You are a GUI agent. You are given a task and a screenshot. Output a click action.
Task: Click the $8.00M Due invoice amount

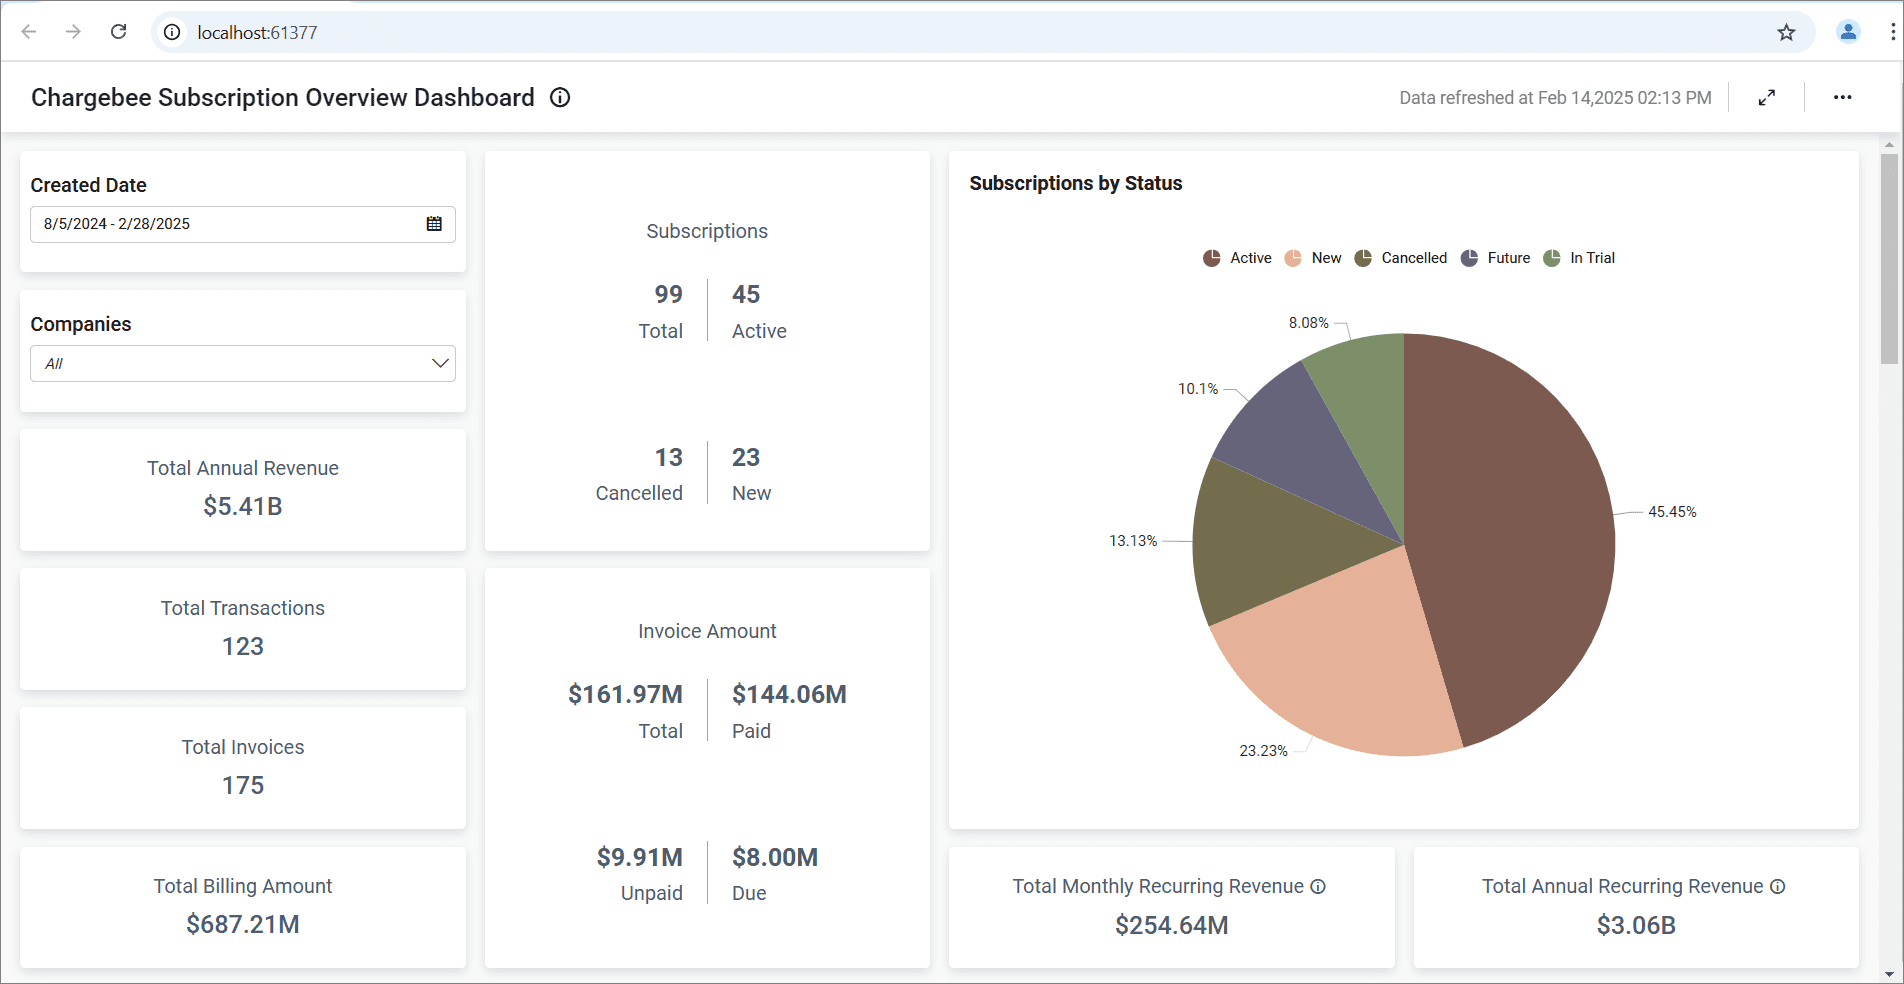775,858
